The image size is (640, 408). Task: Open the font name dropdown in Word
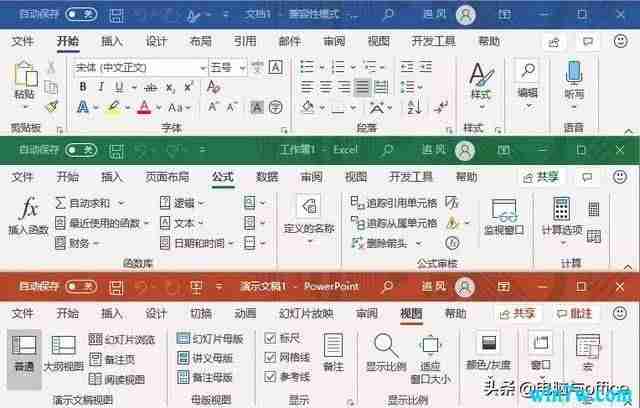pos(203,67)
